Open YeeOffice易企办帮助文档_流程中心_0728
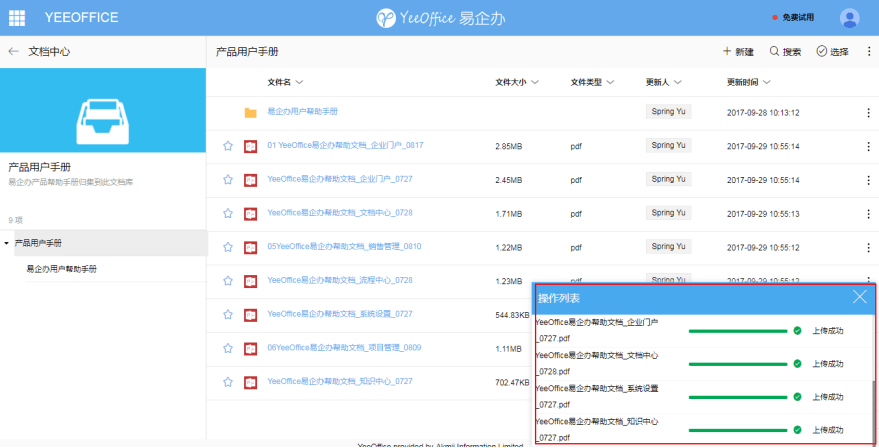The width and height of the screenshot is (879, 448). tap(340, 280)
